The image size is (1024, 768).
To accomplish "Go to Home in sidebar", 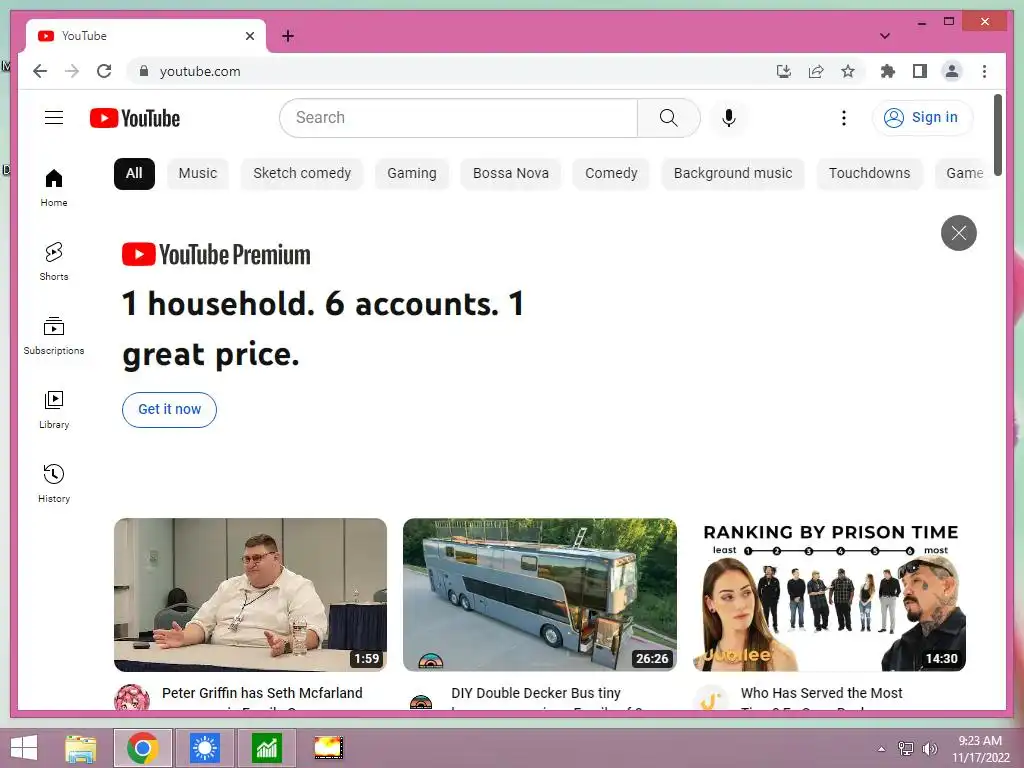I will 54,188.
